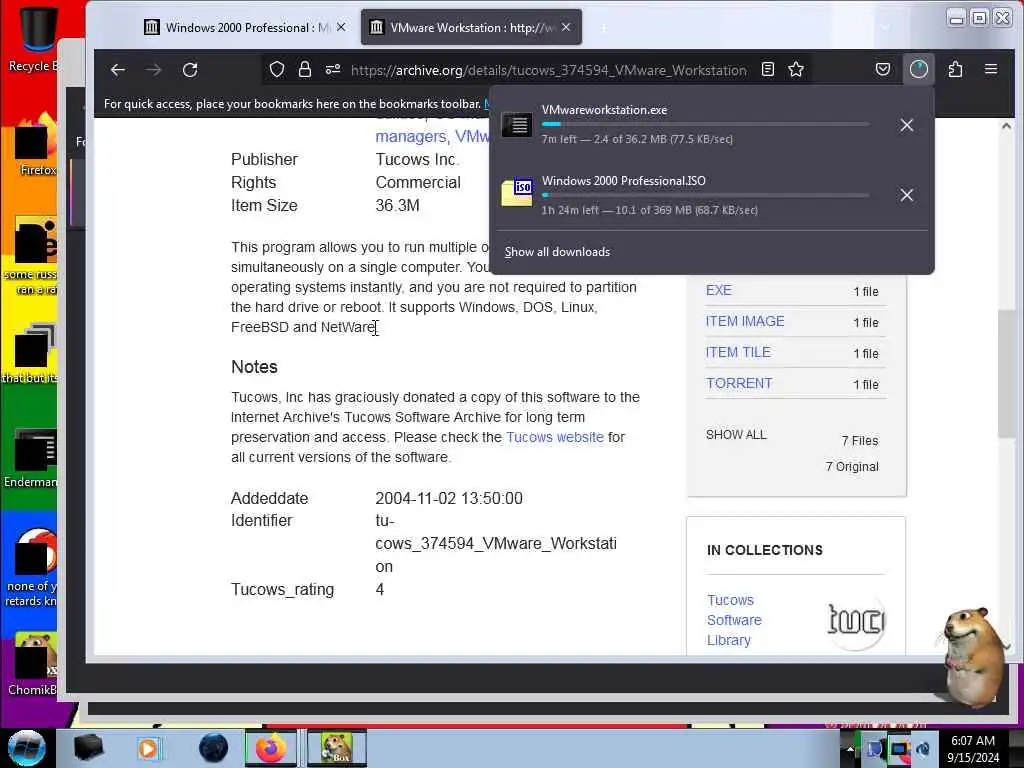
Task: Open the media player taskbar icon
Action: 148,748
